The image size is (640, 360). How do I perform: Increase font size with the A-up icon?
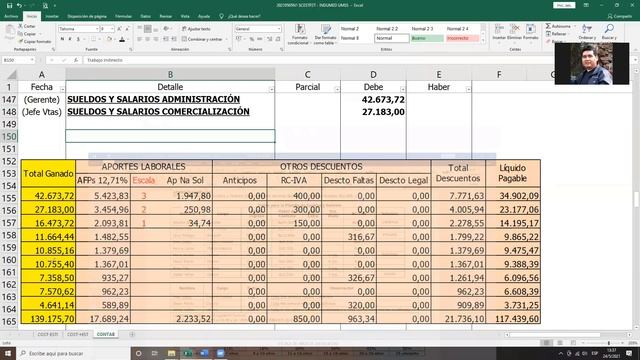coord(119,29)
